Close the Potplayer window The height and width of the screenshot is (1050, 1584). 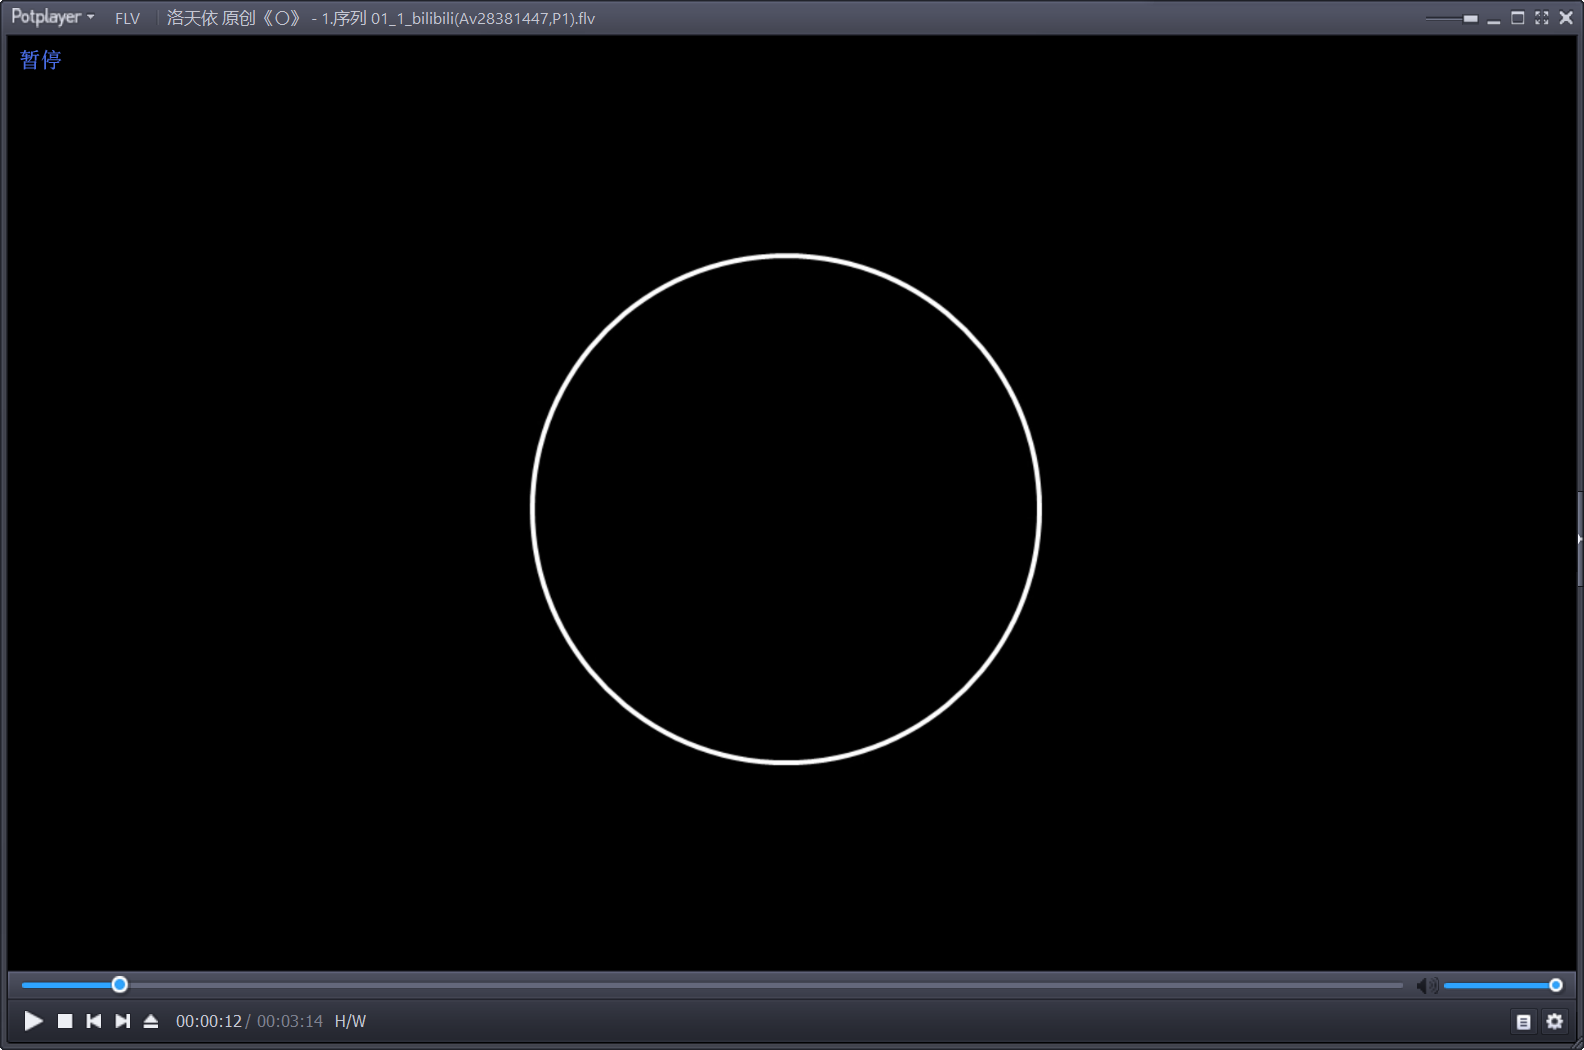point(1566,18)
